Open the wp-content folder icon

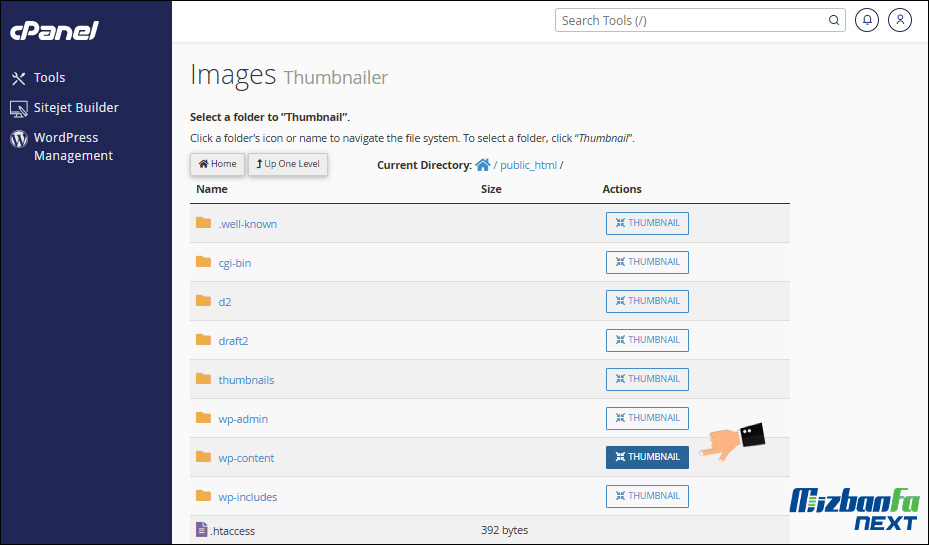(x=203, y=457)
